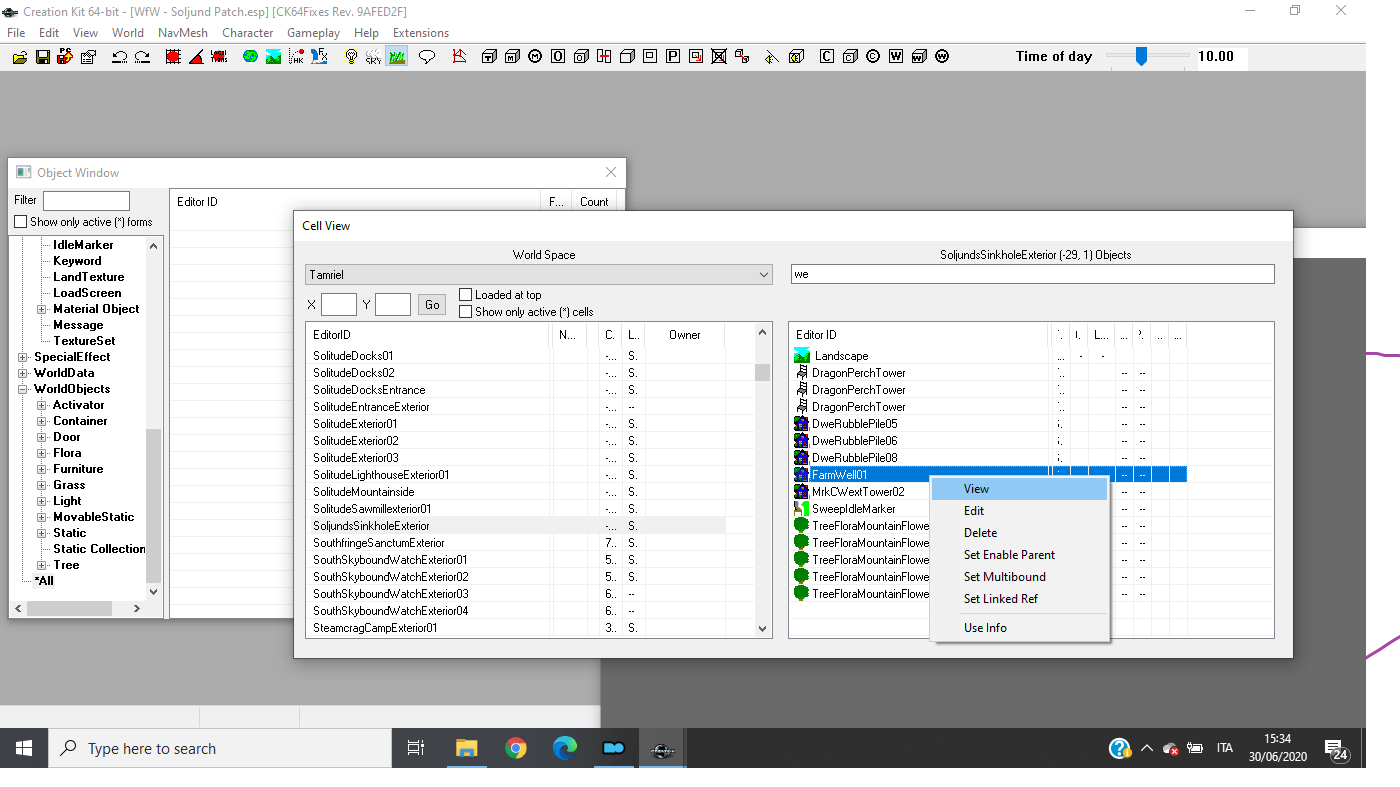Click the circled W toolbar icon
The image size is (1400, 787).
click(942, 57)
